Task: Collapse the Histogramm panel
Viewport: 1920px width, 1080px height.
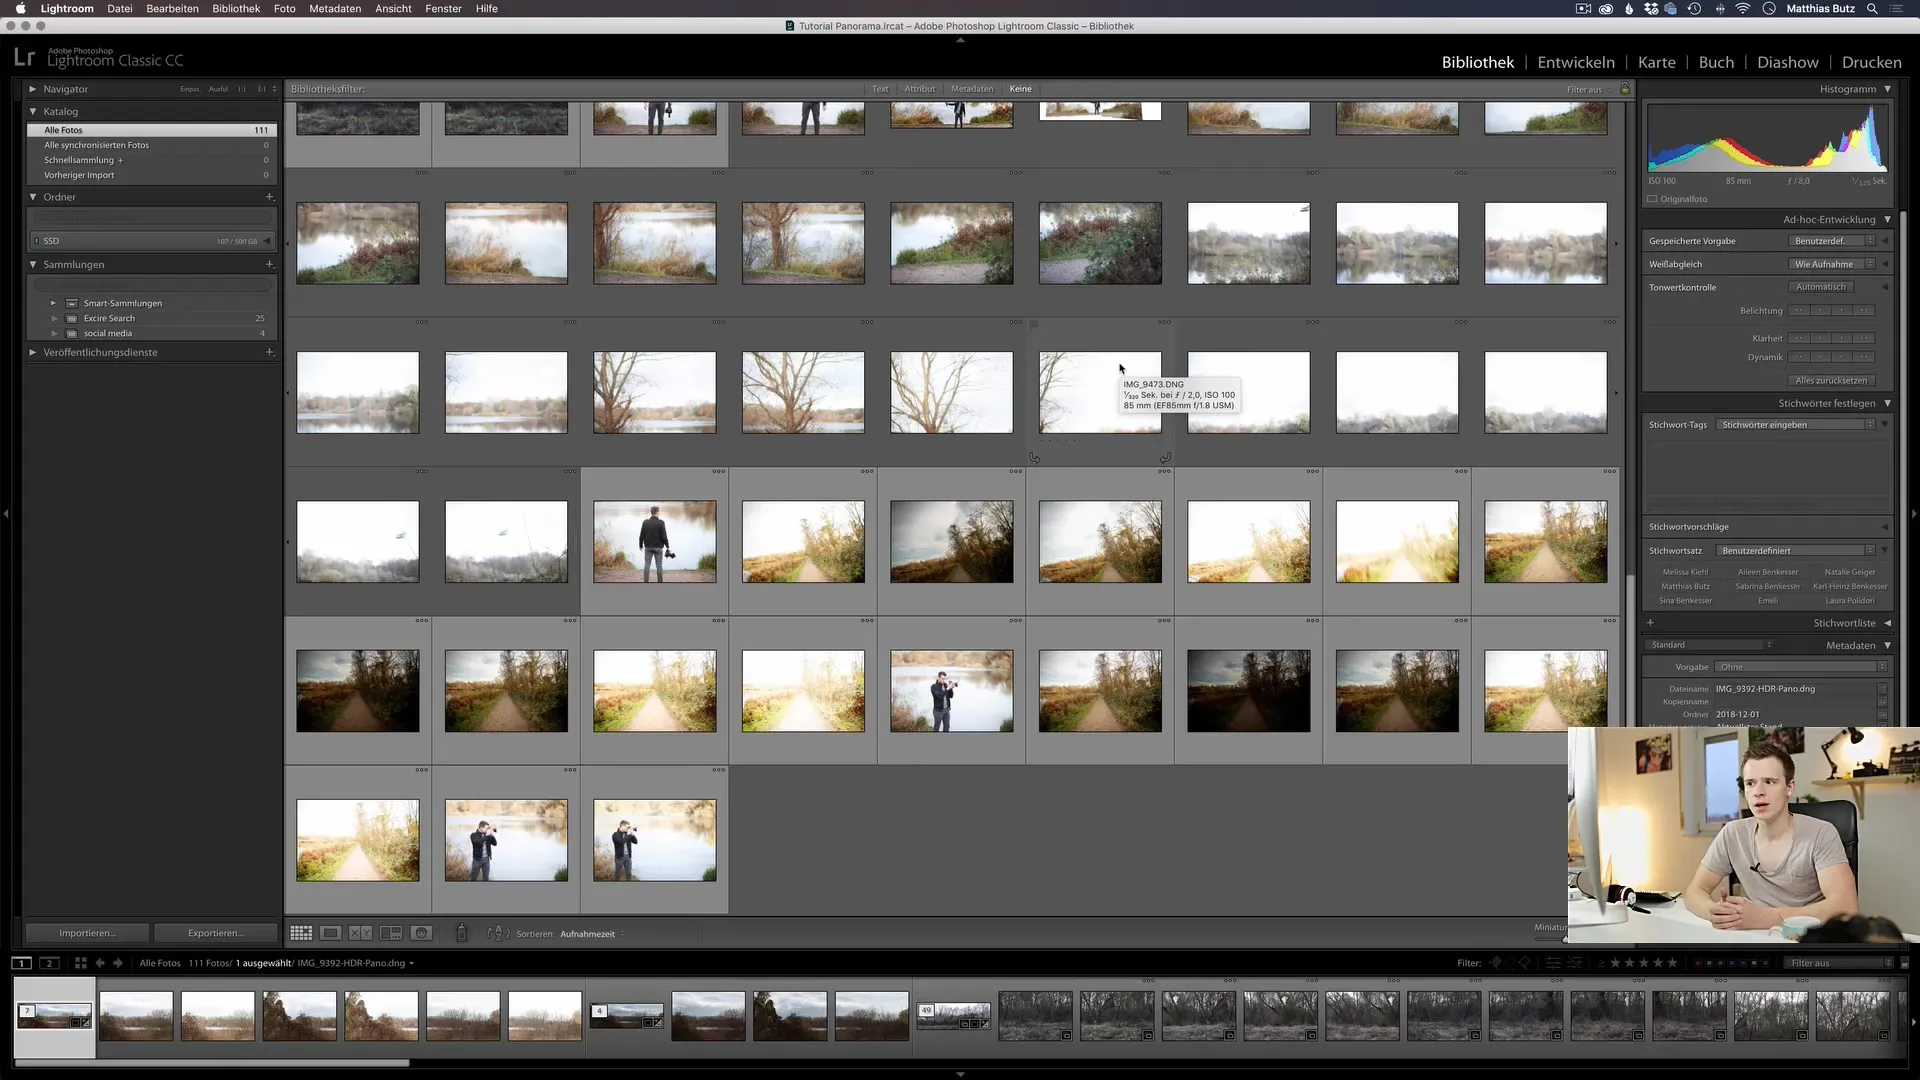Action: tap(1888, 89)
